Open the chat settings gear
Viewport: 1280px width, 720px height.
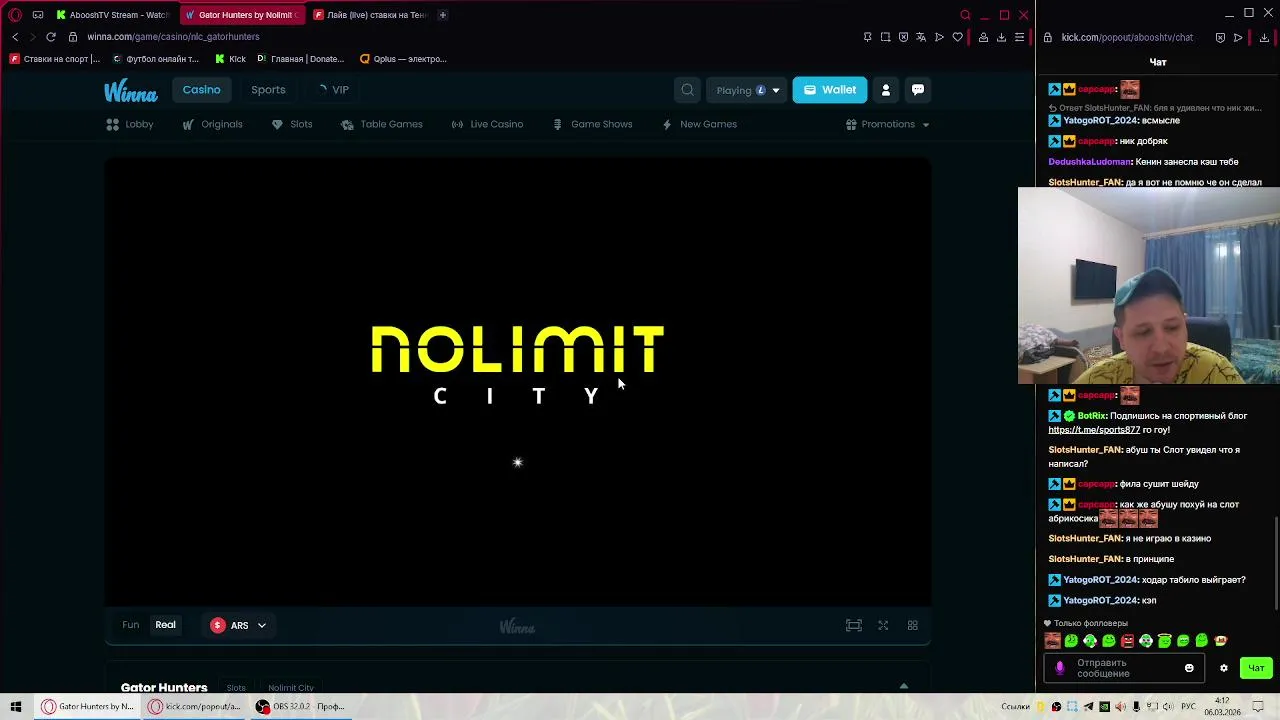pyautogui.click(x=1223, y=668)
